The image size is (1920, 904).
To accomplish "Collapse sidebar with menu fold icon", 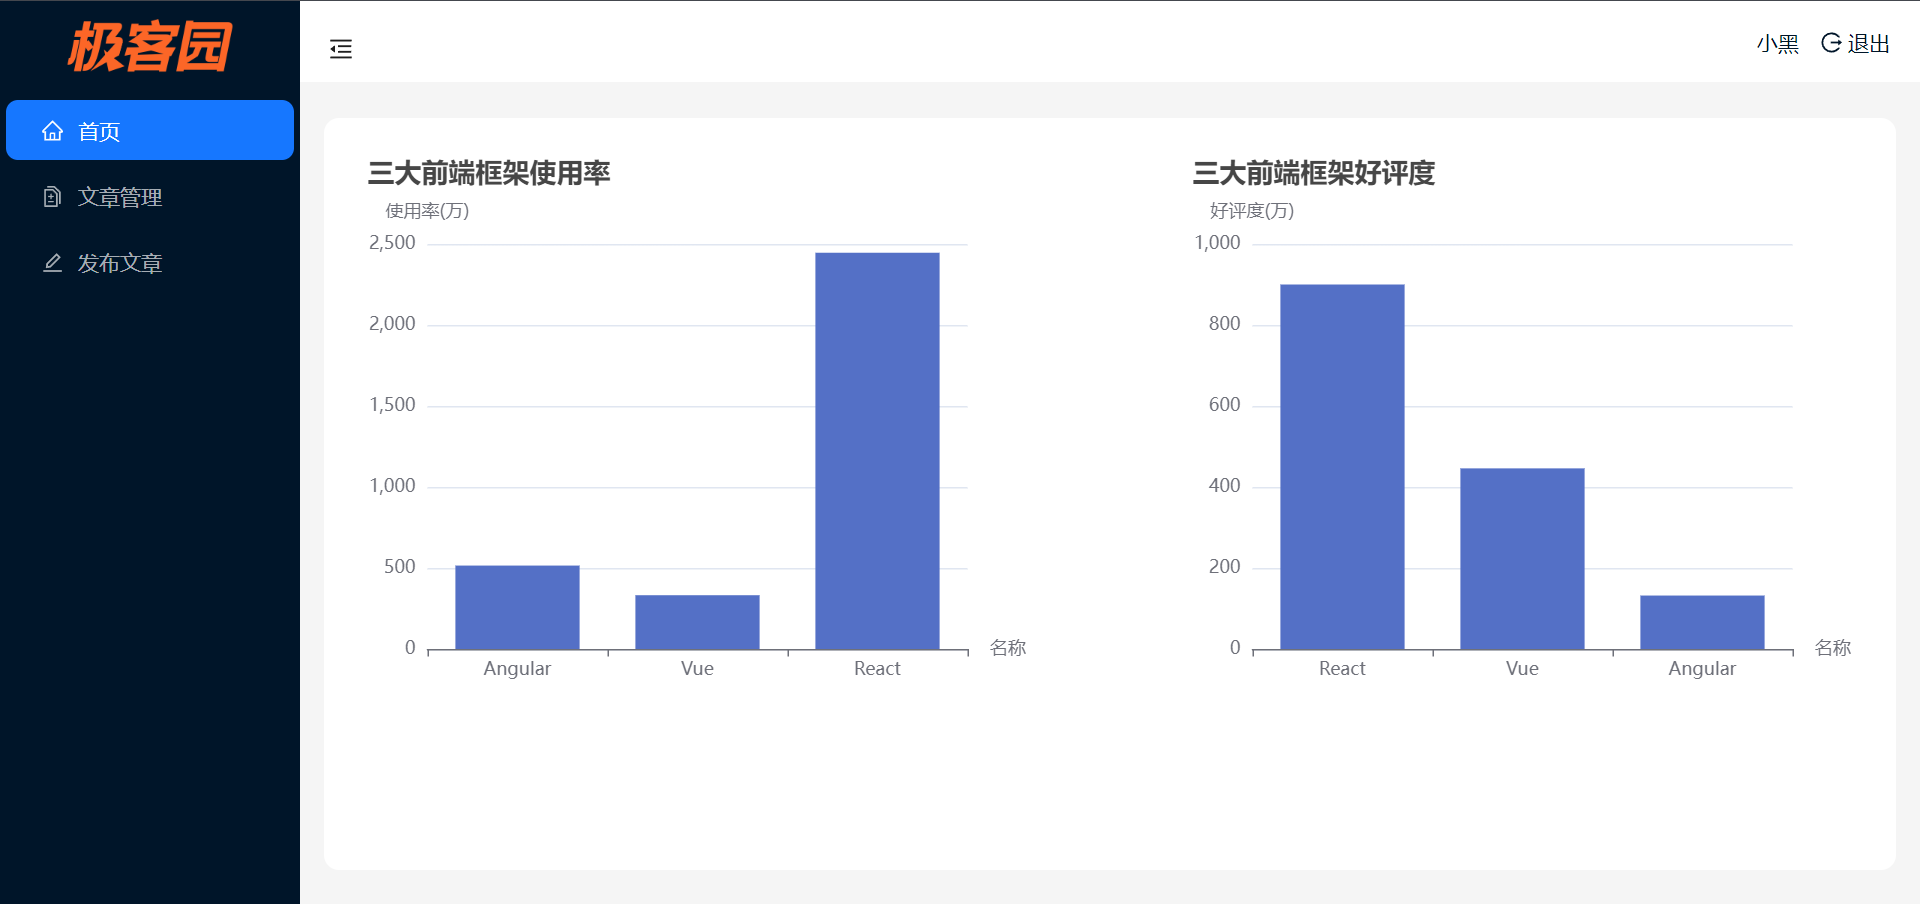I will pos(341,49).
